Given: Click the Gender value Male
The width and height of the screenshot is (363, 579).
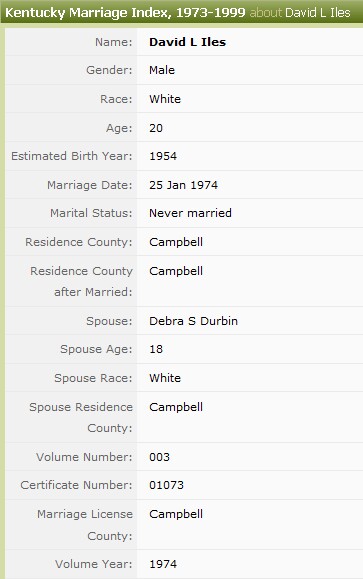Looking at the screenshot, I should pos(162,70).
